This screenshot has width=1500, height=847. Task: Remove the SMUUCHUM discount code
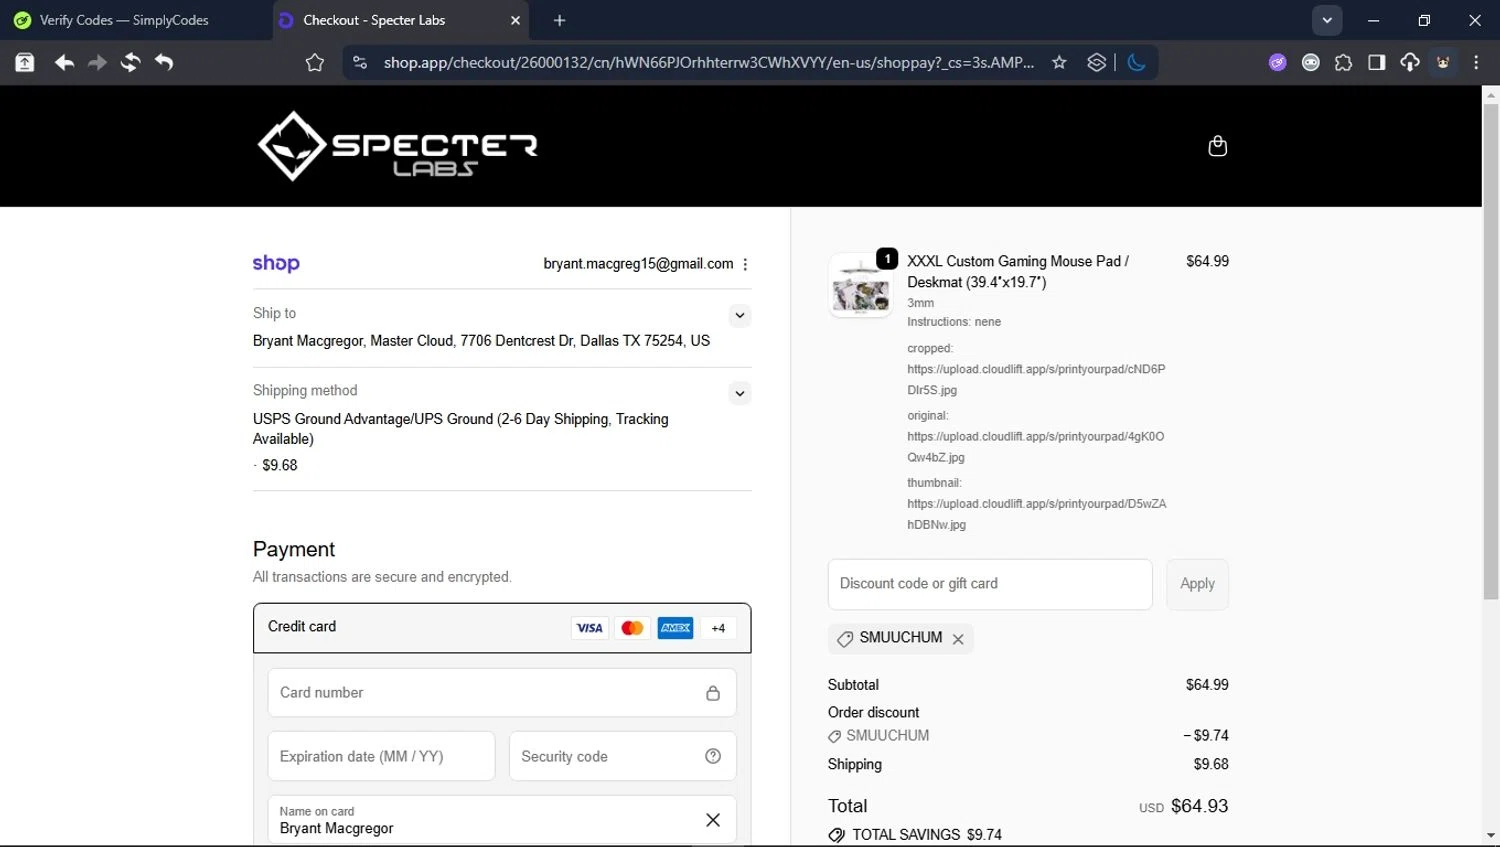click(x=958, y=639)
